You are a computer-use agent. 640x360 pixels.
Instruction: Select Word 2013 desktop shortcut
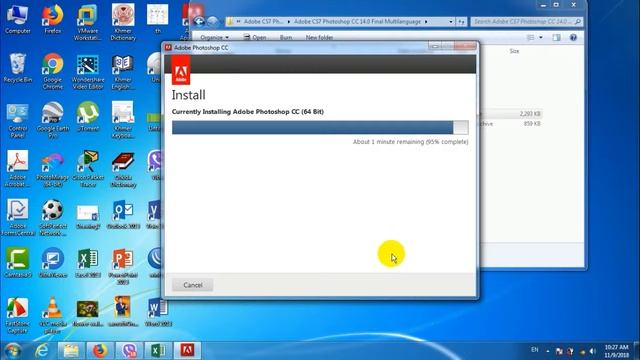(x=158, y=312)
